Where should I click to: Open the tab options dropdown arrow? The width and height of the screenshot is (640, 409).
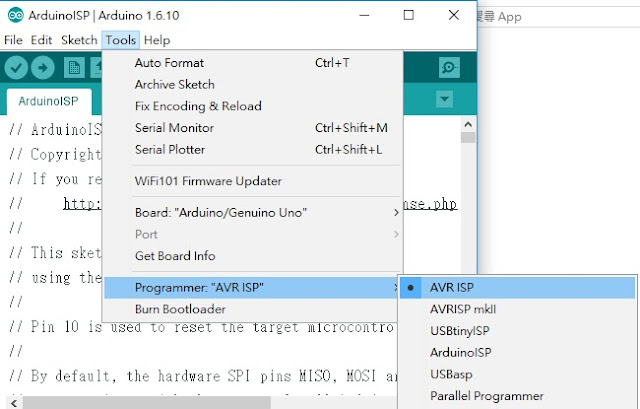[x=444, y=99]
